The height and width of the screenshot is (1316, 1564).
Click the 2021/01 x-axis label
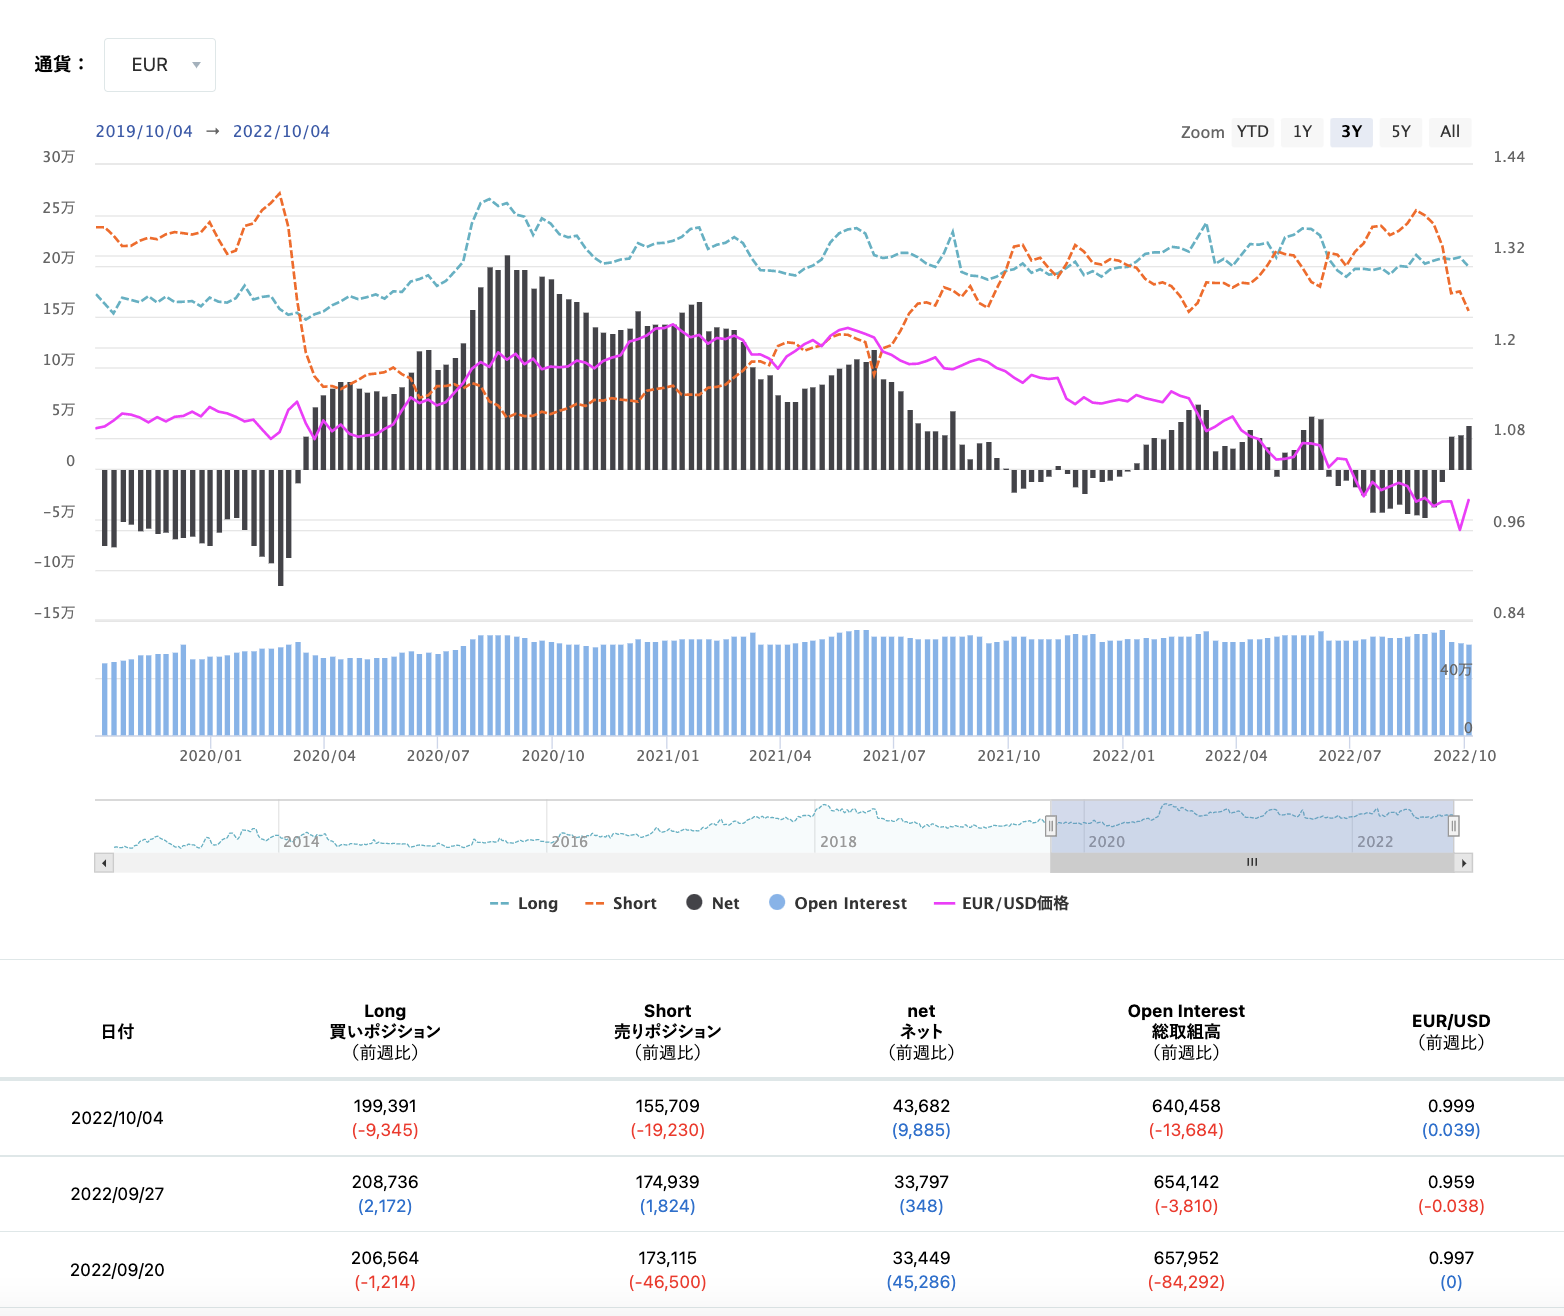pos(668,756)
